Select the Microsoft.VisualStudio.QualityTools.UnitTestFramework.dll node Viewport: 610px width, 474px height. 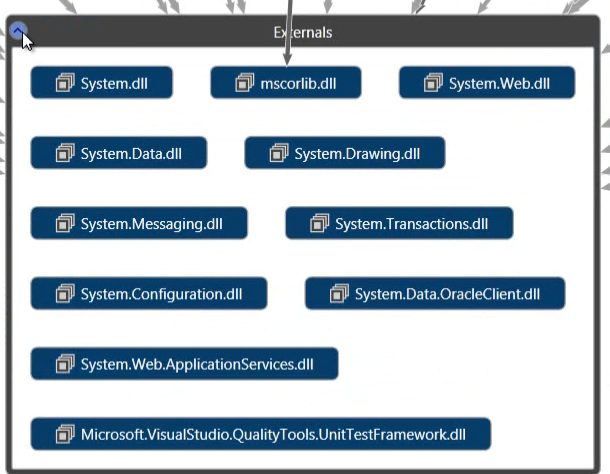261,434
